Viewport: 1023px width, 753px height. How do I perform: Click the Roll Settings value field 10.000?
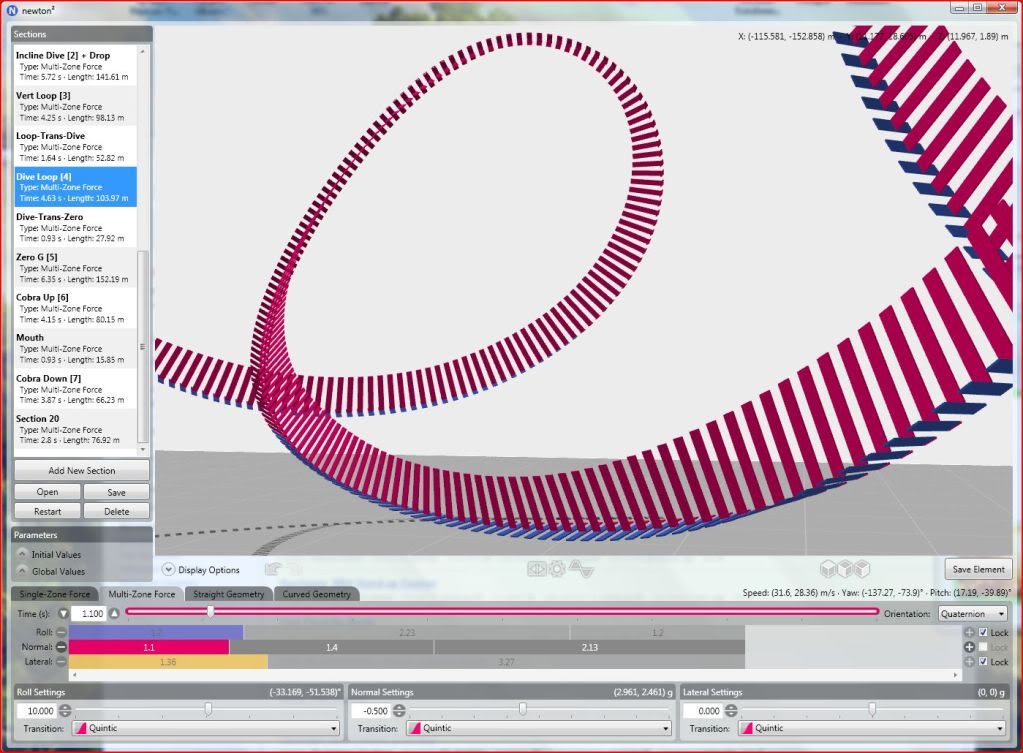click(37, 711)
